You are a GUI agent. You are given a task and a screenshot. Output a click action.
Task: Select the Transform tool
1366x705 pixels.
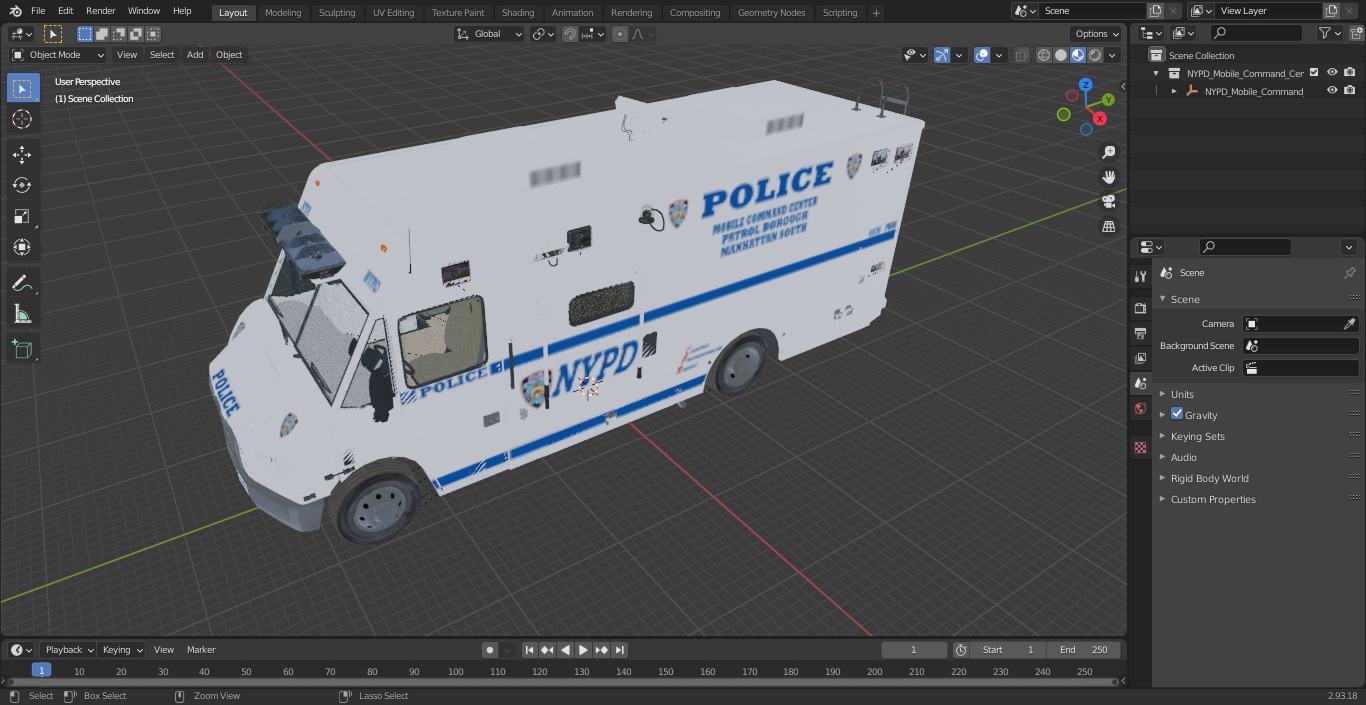click(22, 247)
